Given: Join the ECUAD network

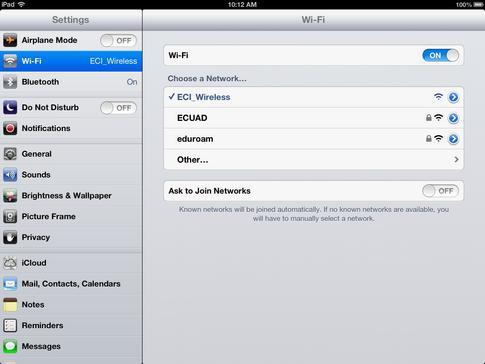Looking at the screenshot, I should pos(313,118).
